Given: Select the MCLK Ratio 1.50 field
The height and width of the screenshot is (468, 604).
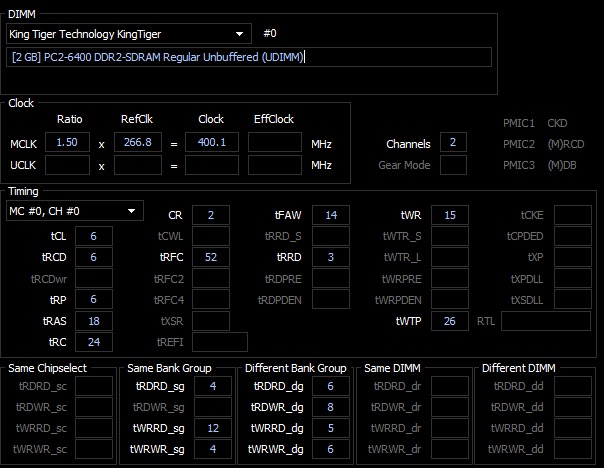Looking at the screenshot, I should [67, 142].
